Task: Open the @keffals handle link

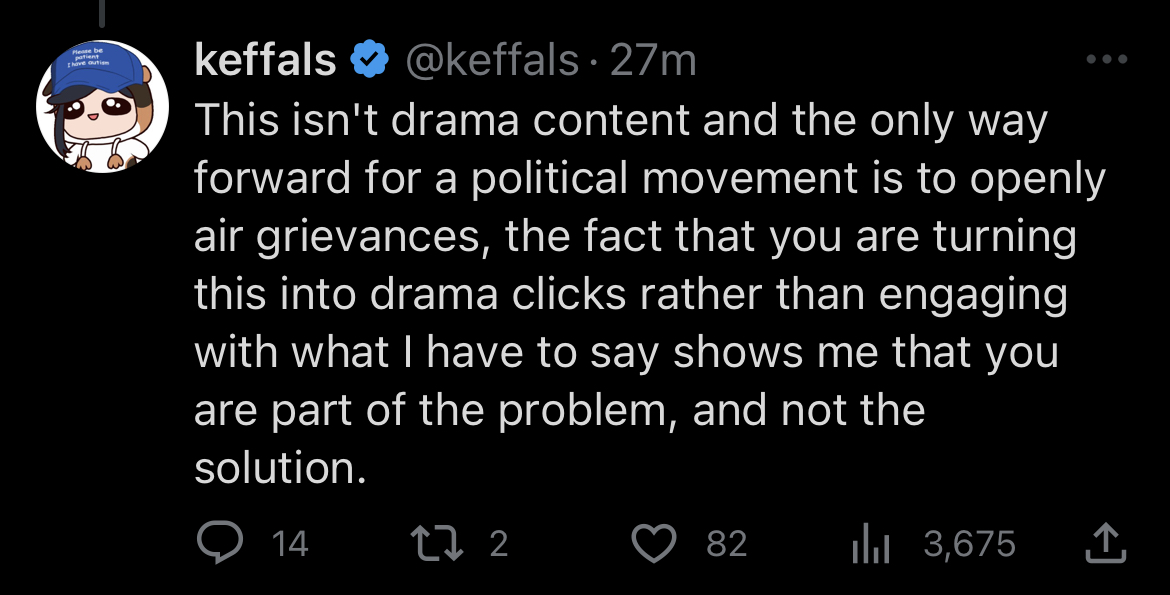Action: pyautogui.click(x=492, y=60)
